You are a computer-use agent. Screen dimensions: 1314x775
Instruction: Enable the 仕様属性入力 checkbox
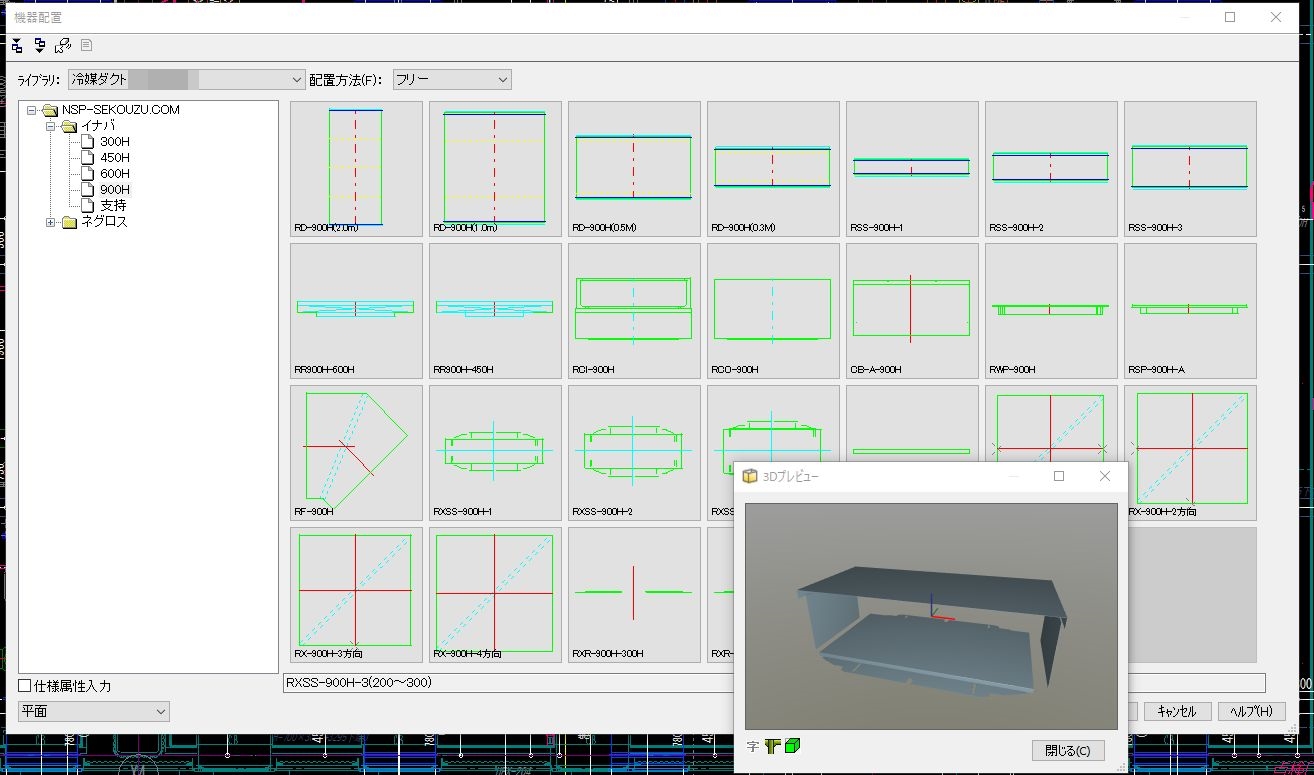[25, 686]
